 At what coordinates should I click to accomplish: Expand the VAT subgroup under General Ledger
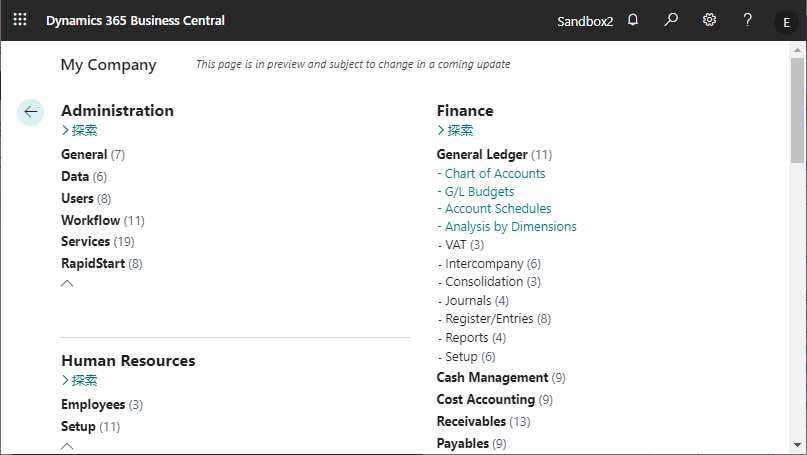461,244
